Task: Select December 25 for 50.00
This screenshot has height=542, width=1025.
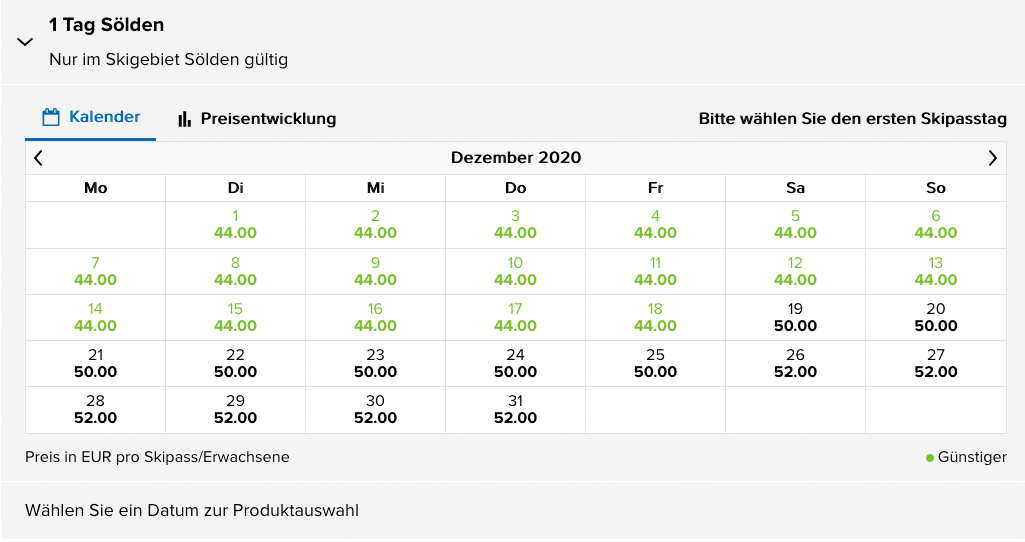Action: tap(656, 363)
